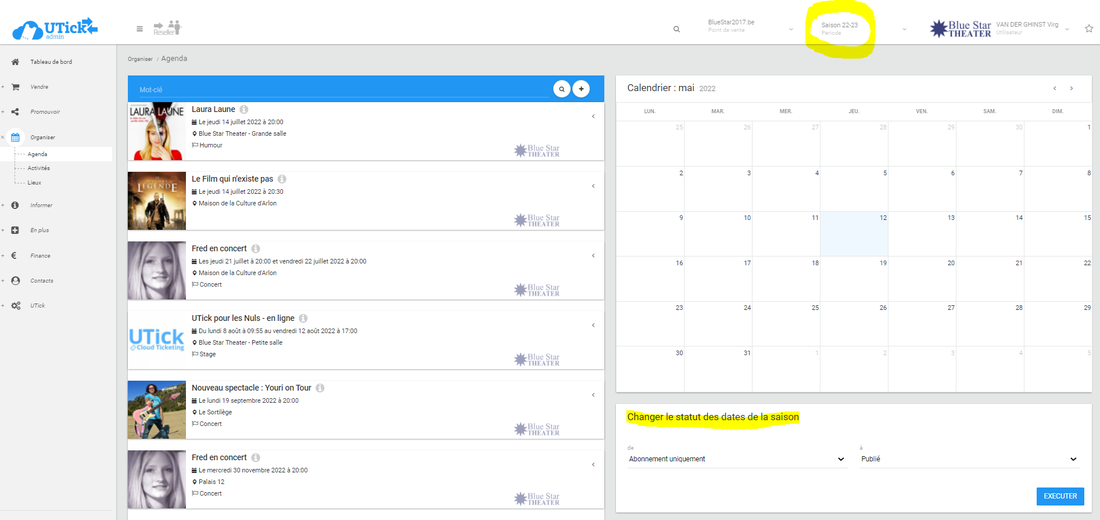Viewport: 1100px width, 520px height.
Task: Click the Finance euro icon
Action: (x=15, y=256)
